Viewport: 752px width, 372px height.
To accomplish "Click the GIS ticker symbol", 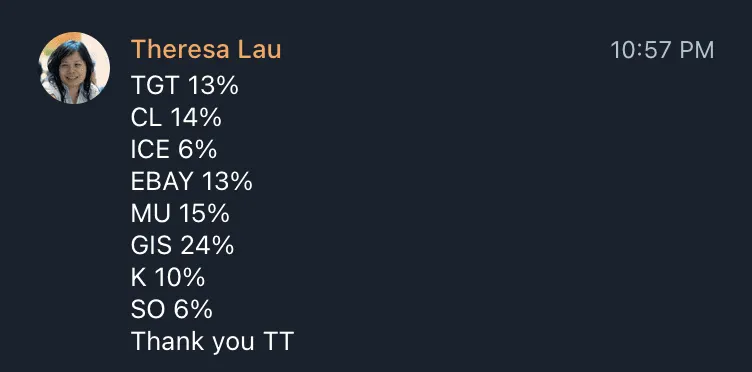I will click(x=151, y=245).
